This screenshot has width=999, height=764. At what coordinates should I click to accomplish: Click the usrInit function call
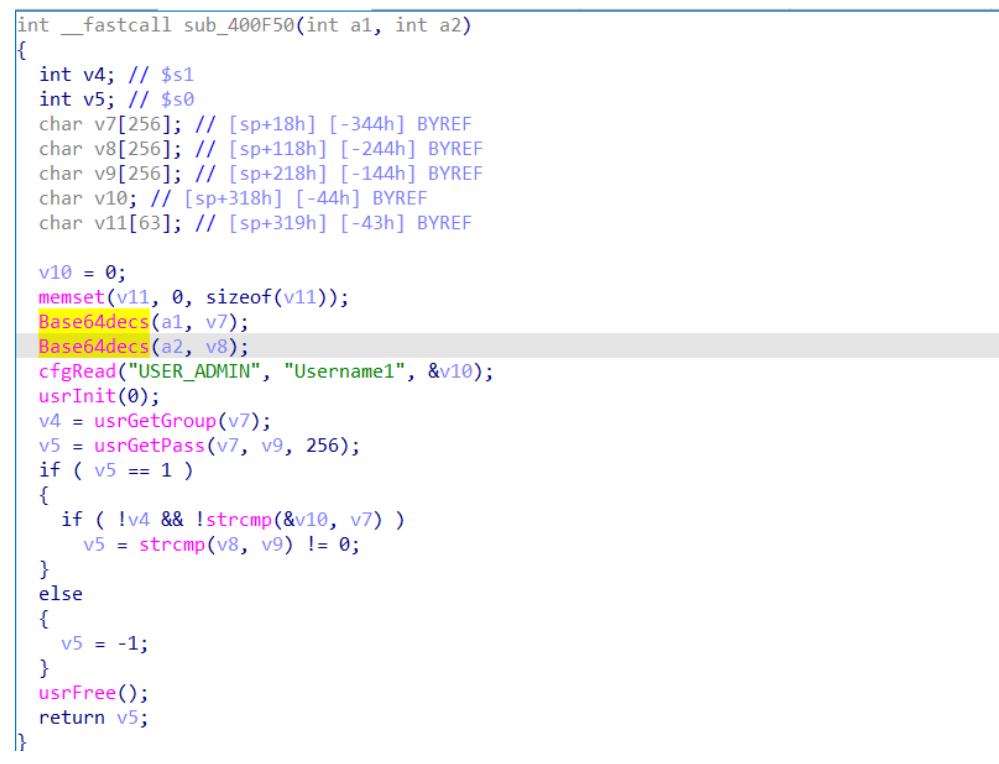click(x=99, y=397)
